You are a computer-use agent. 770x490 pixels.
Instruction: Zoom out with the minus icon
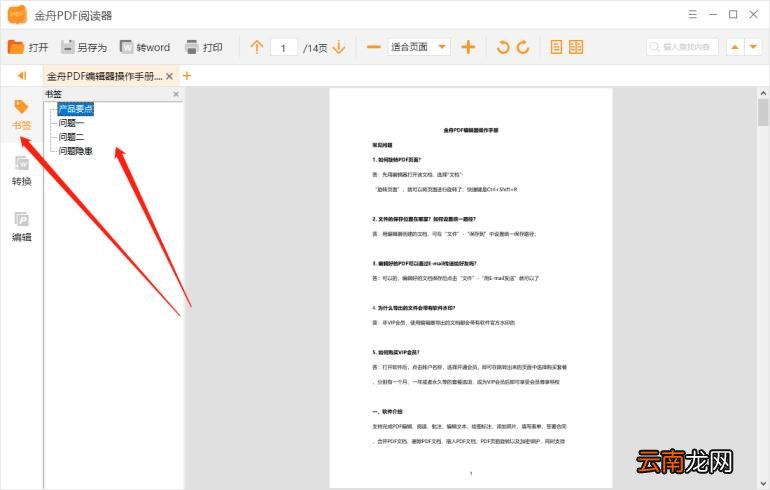[374, 47]
